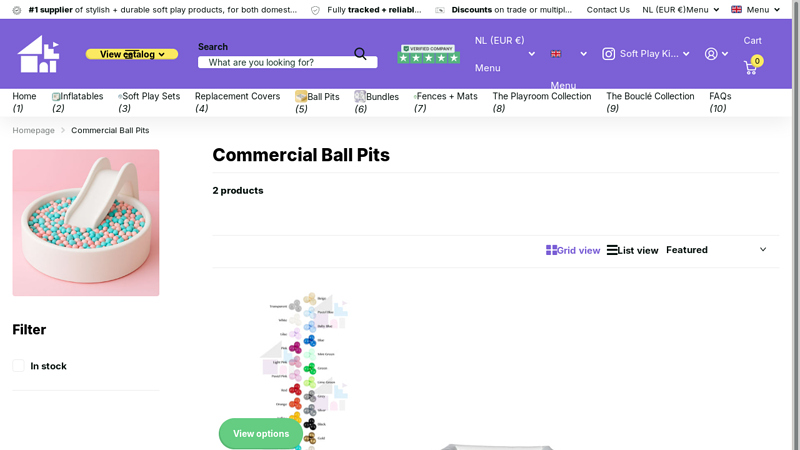Expand NL (EUR €) currency menu in header
The image size is (800, 450).
505,54
